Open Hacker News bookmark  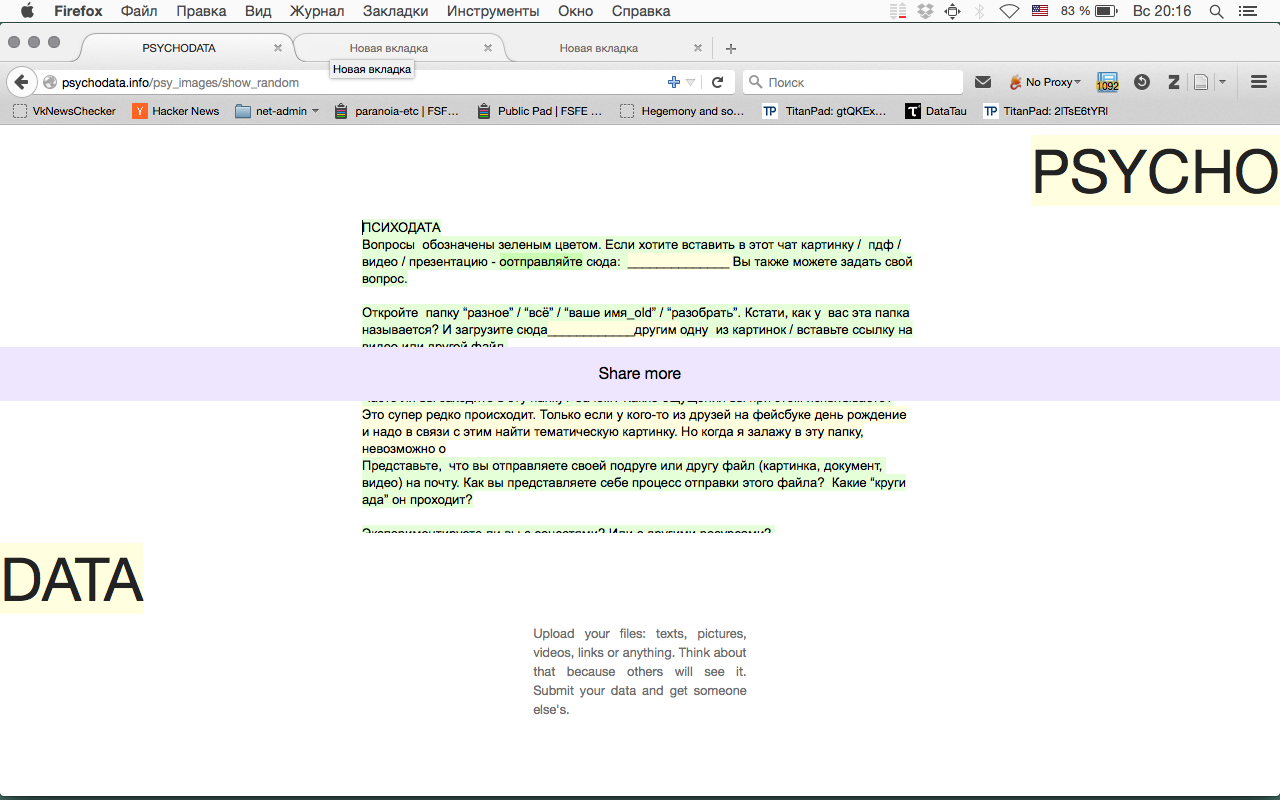tap(176, 111)
